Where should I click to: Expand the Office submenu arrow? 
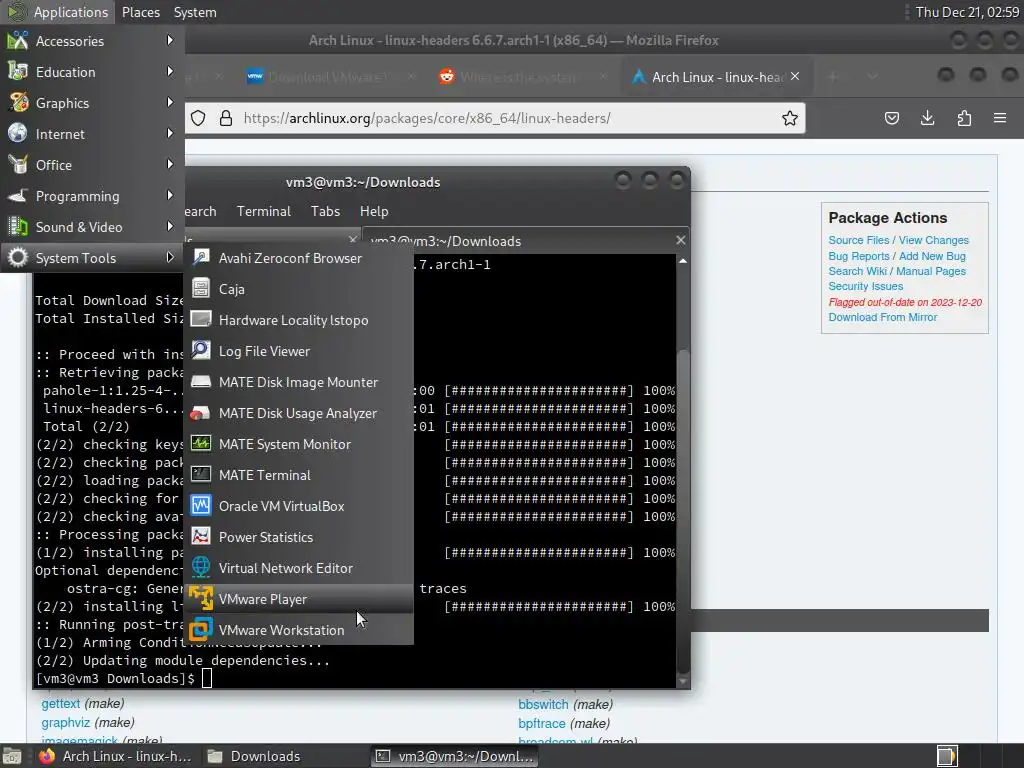pyautogui.click(x=170, y=164)
